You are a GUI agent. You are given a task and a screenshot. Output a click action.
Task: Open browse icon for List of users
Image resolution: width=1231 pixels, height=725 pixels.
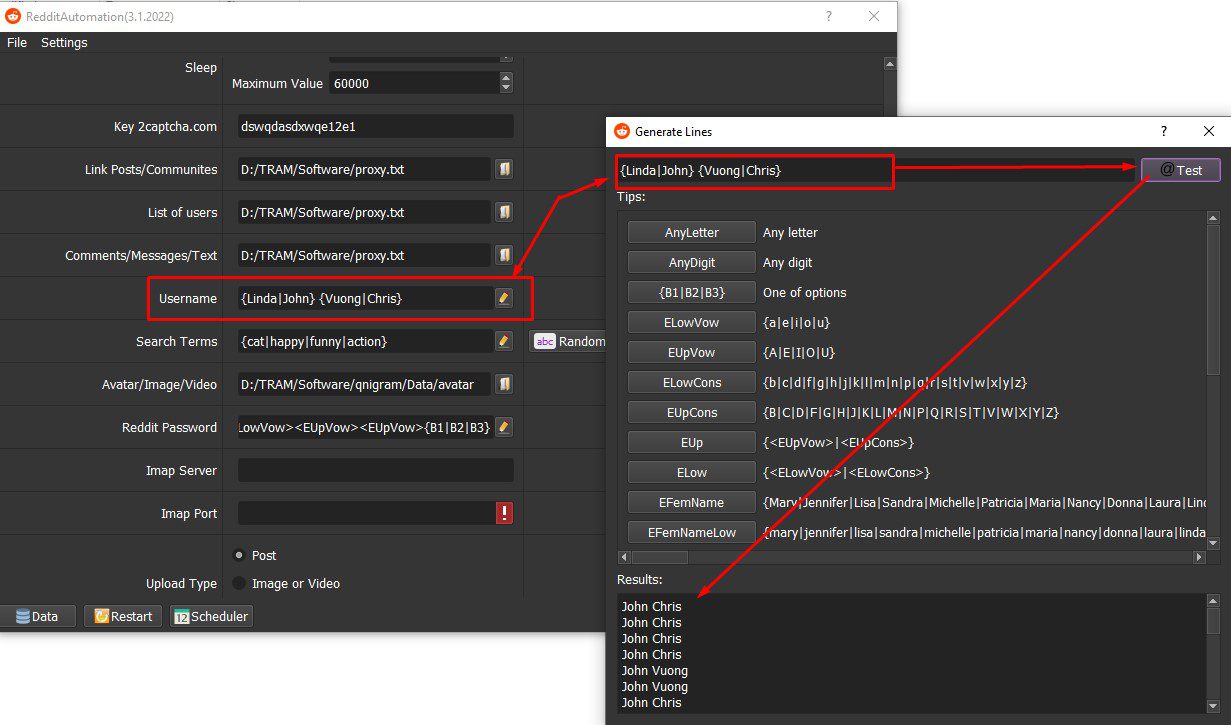point(505,212)
